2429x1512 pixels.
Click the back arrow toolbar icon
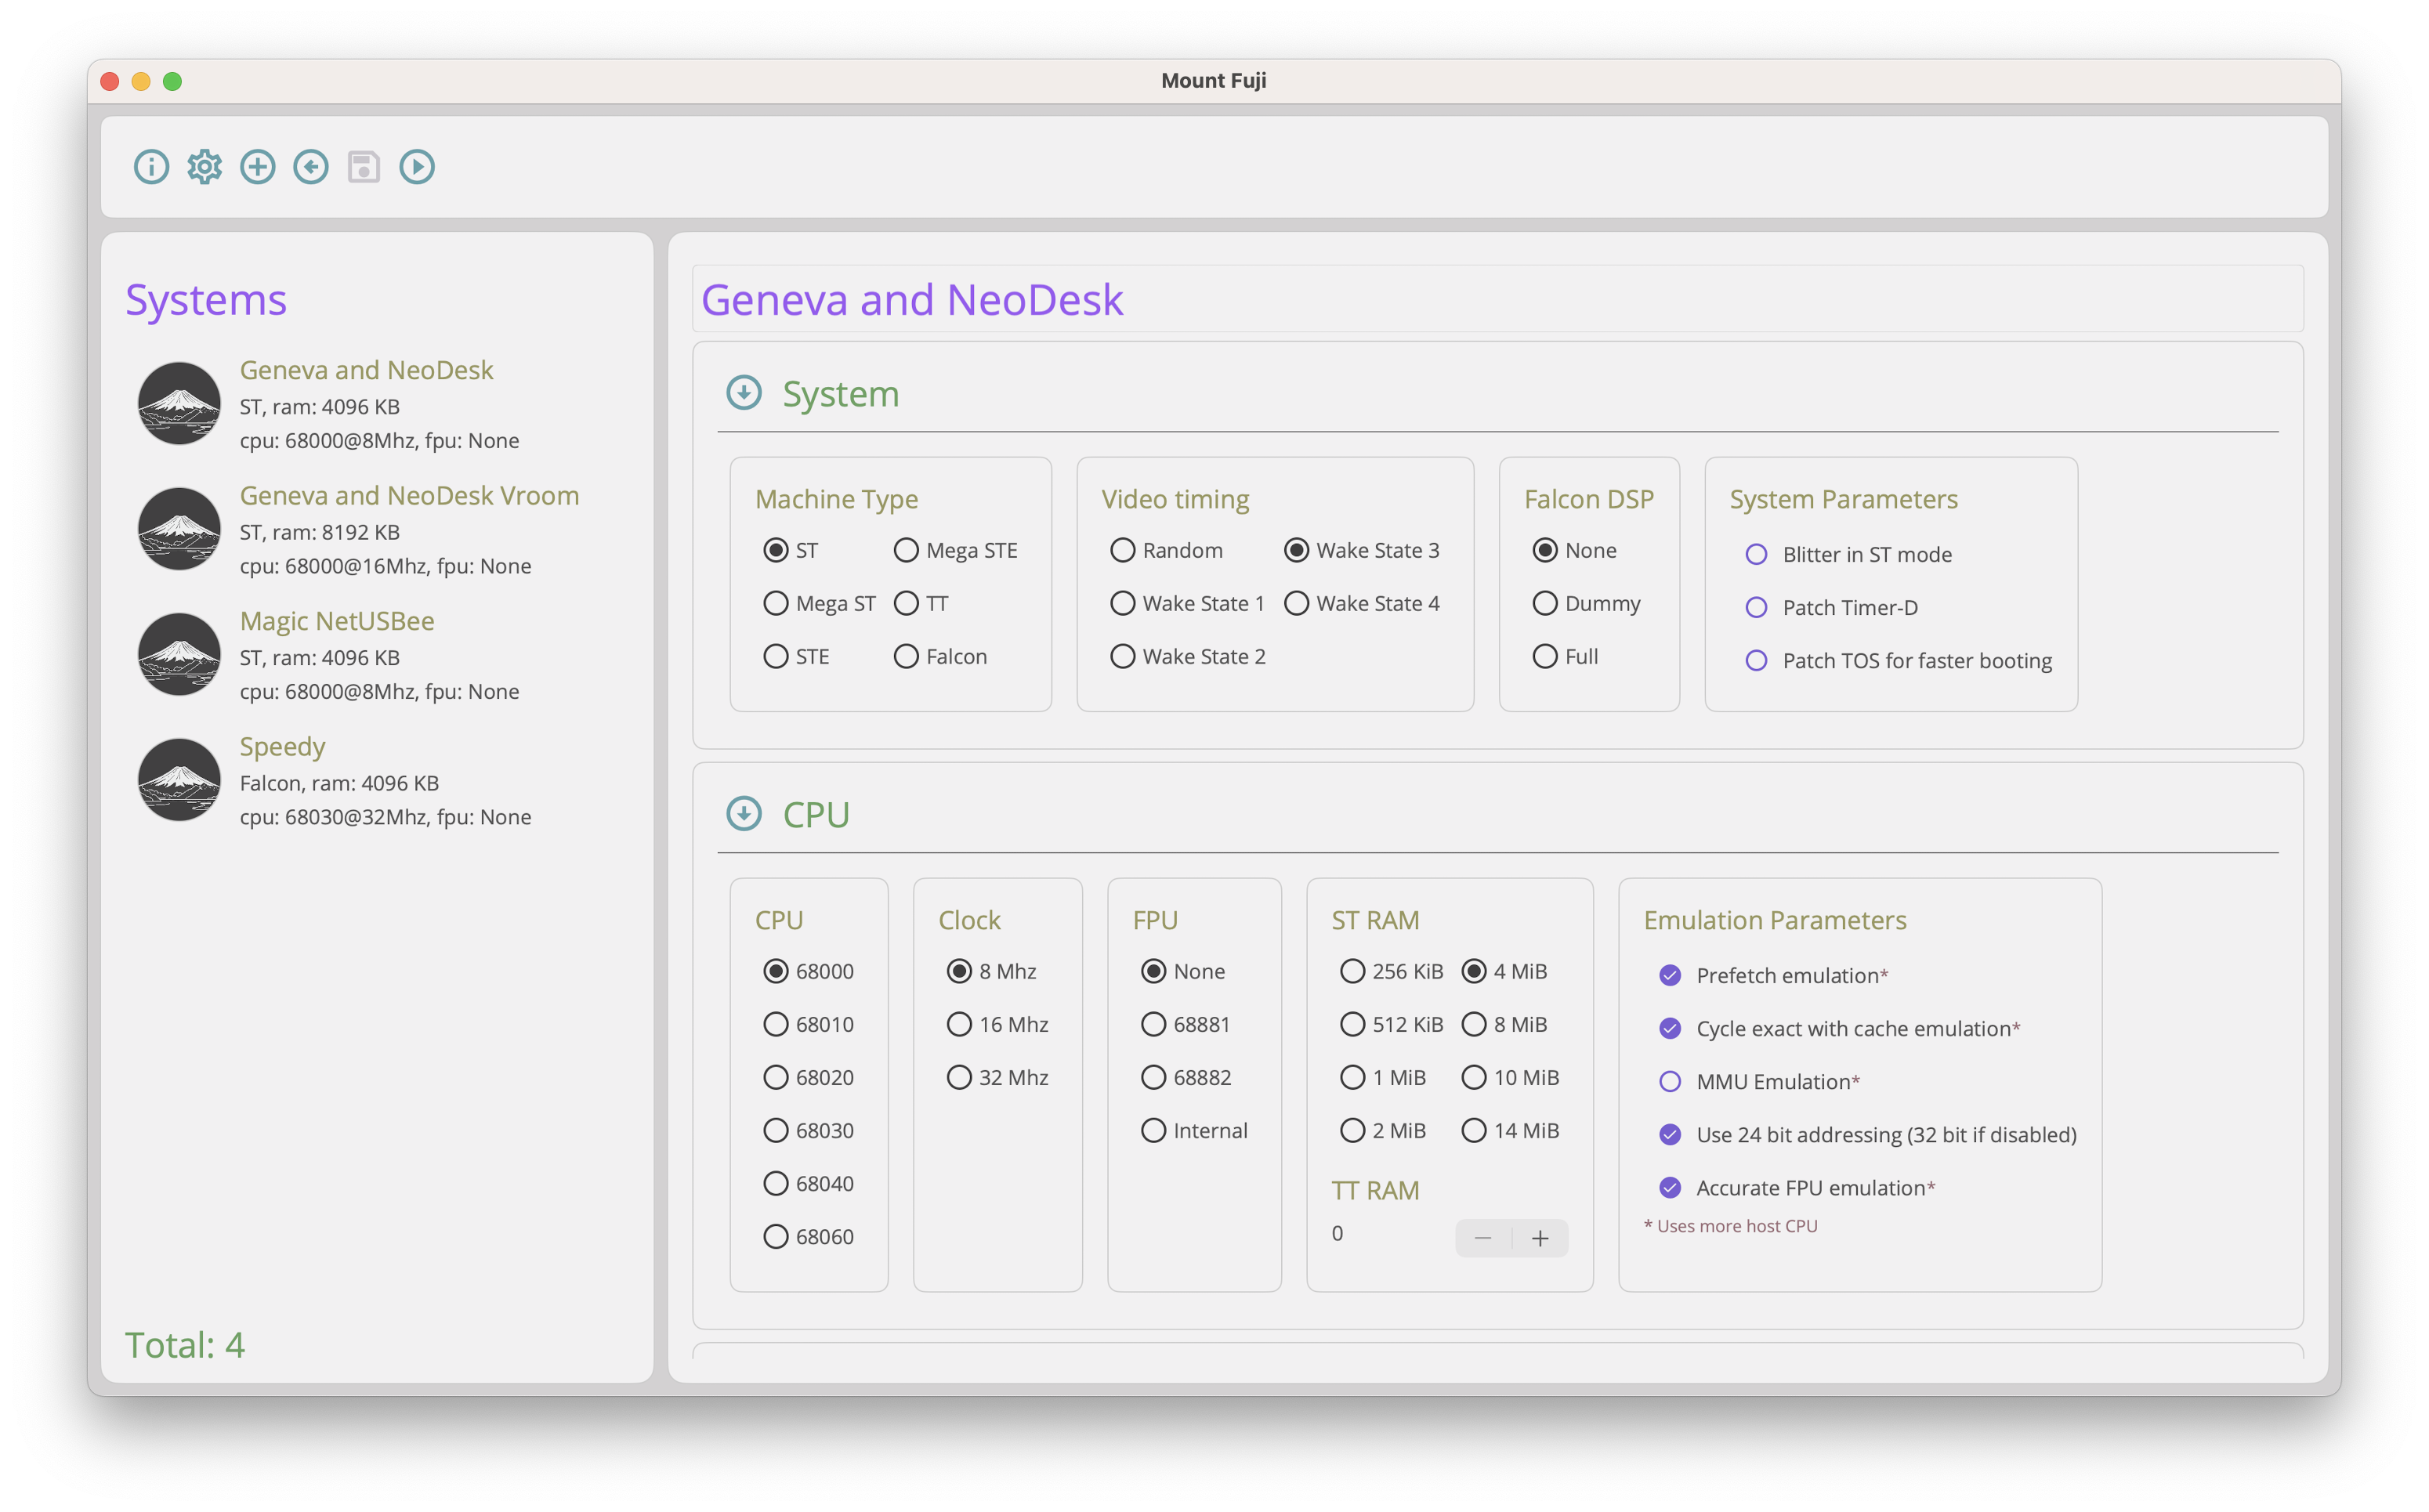coord(311,167)
